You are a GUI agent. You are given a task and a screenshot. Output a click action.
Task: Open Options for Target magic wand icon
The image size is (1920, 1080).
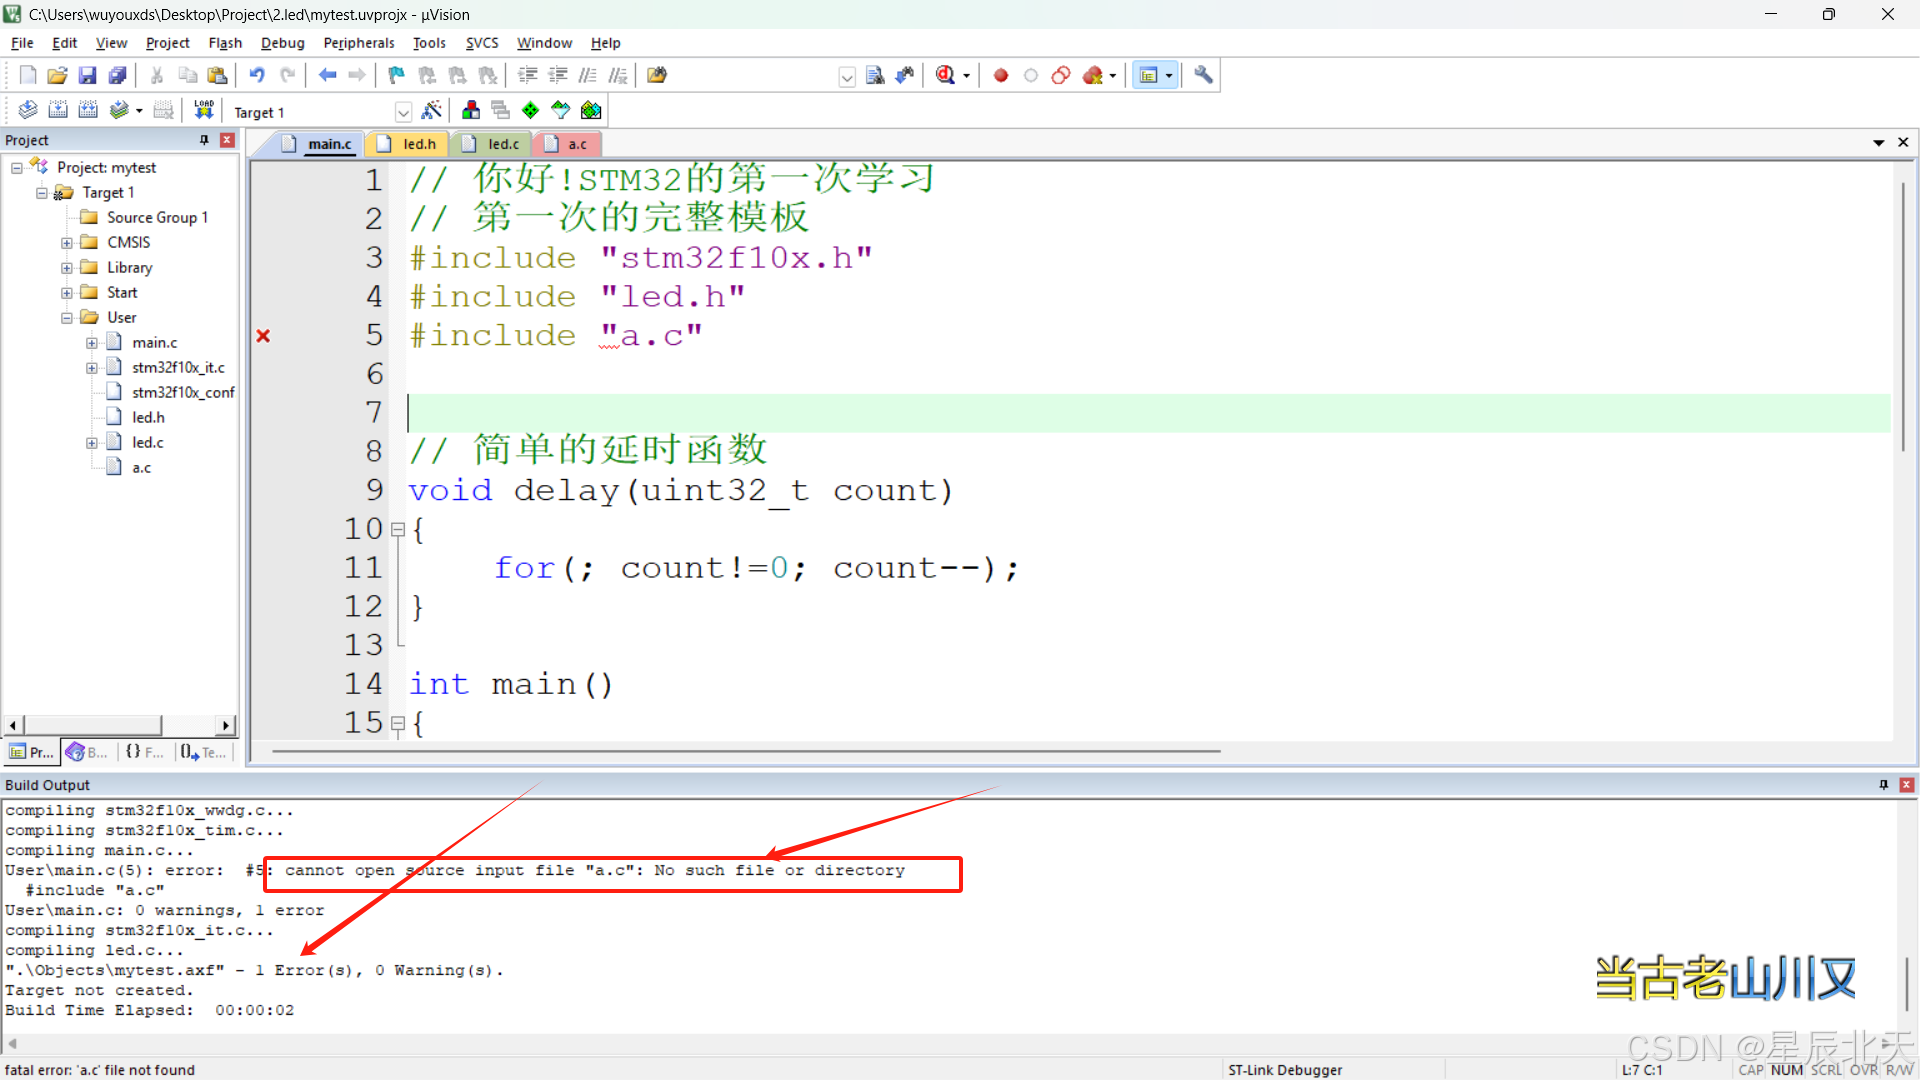tap(432, 110)
